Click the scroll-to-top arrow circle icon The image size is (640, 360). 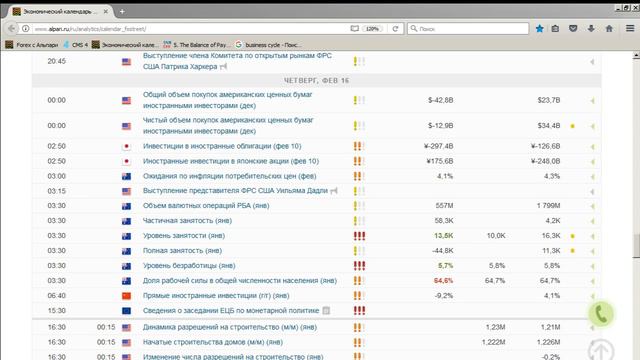(601, 350)
